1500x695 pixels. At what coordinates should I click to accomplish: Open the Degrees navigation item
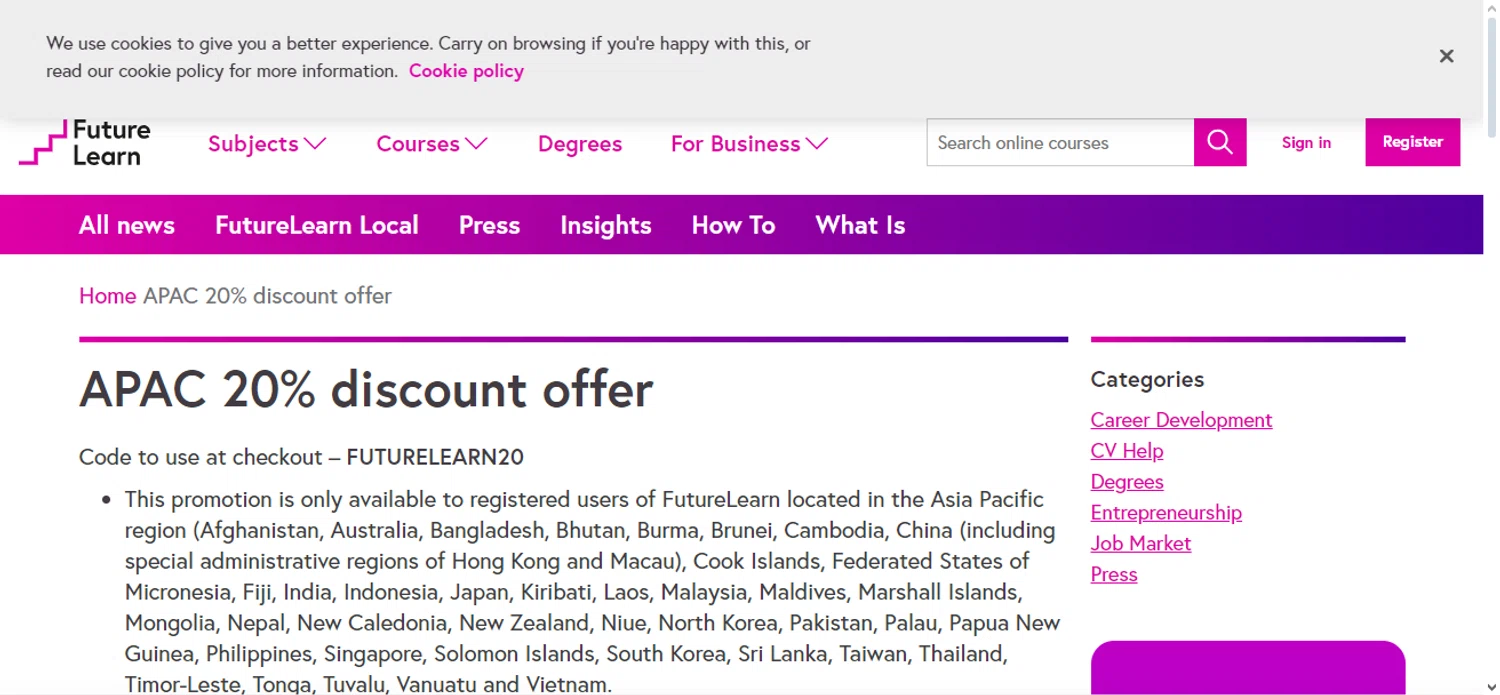pyautogui.click(x=580, y=144)
